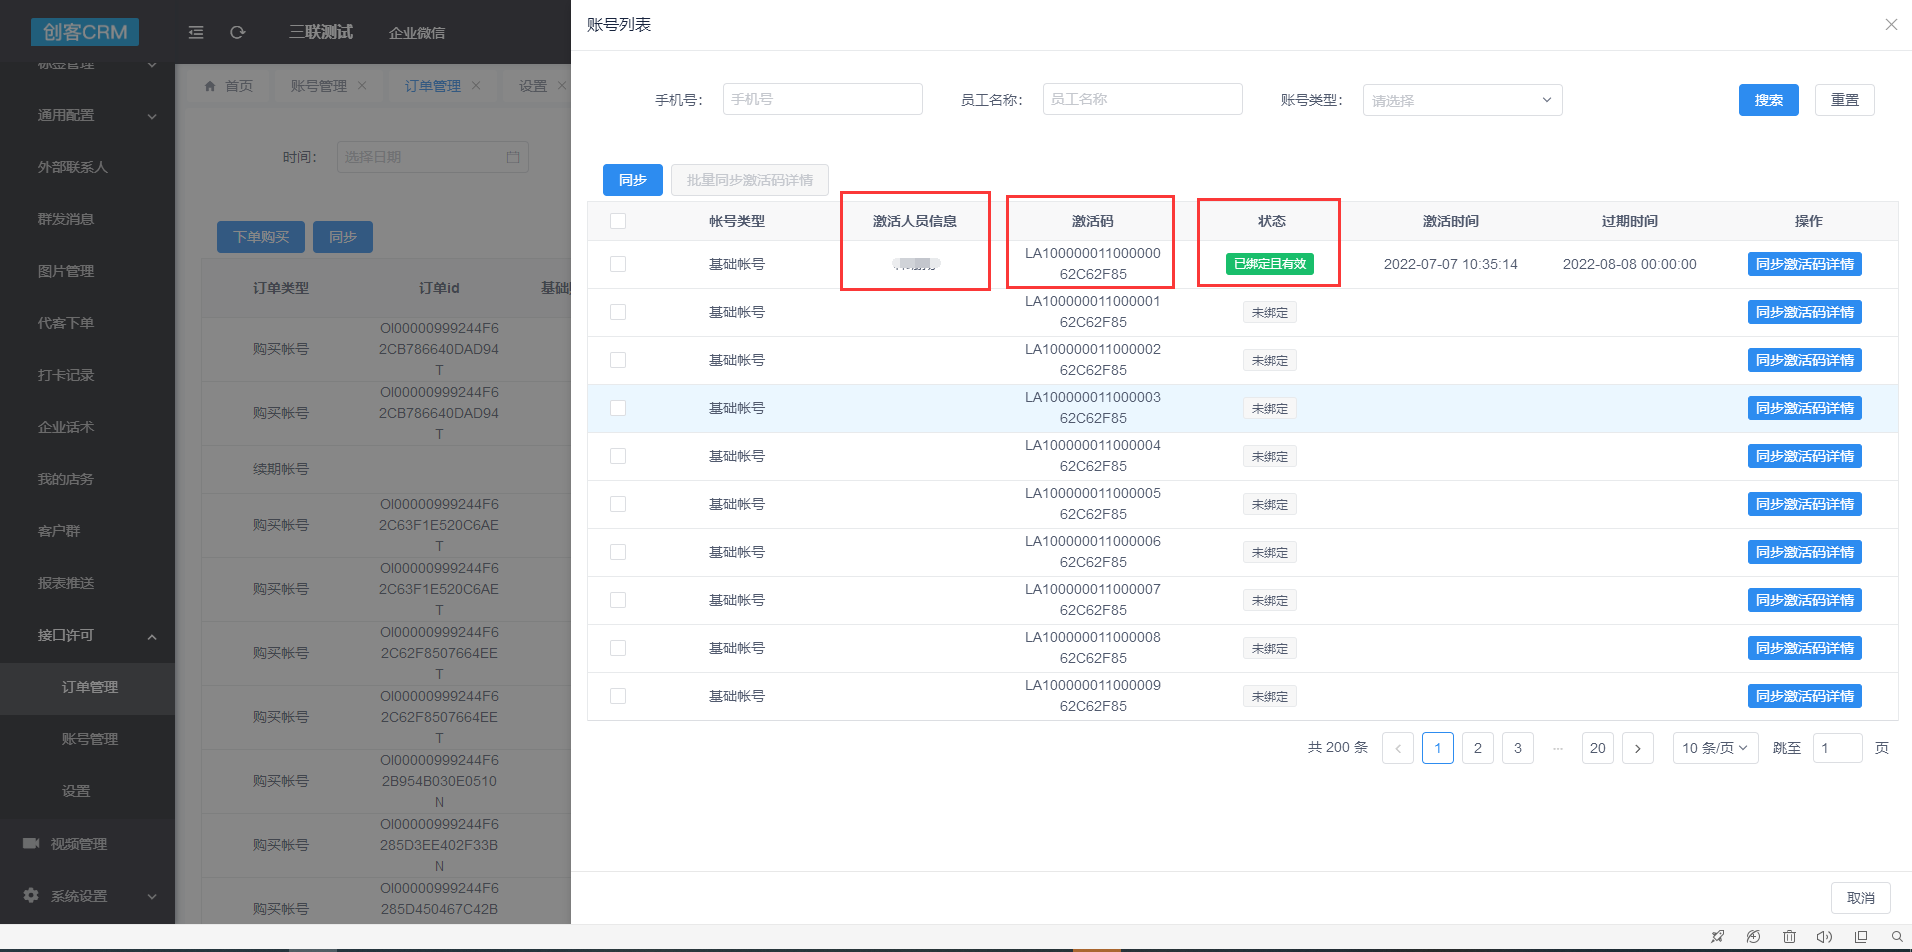Focus the 手机号 input field
Viewport: 1912px width, 952px height.
(822, 99)
